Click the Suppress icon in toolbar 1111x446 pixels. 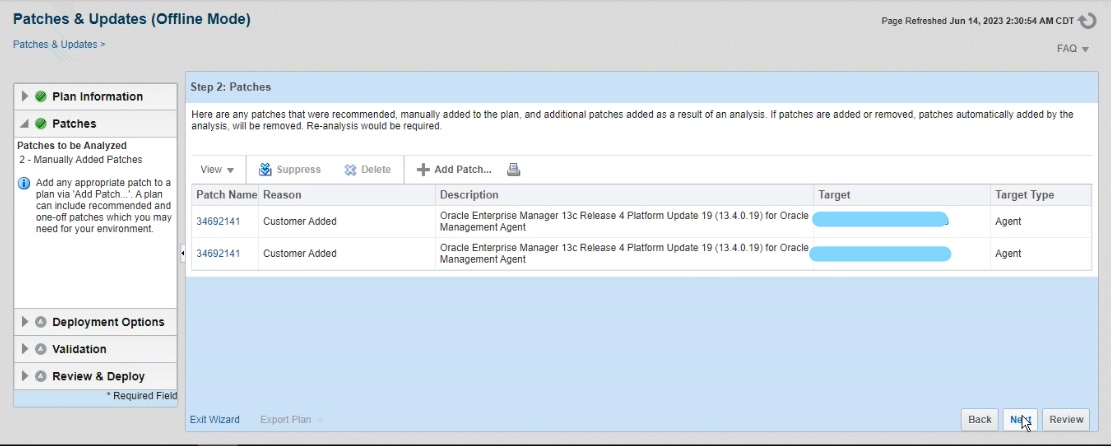266,169
